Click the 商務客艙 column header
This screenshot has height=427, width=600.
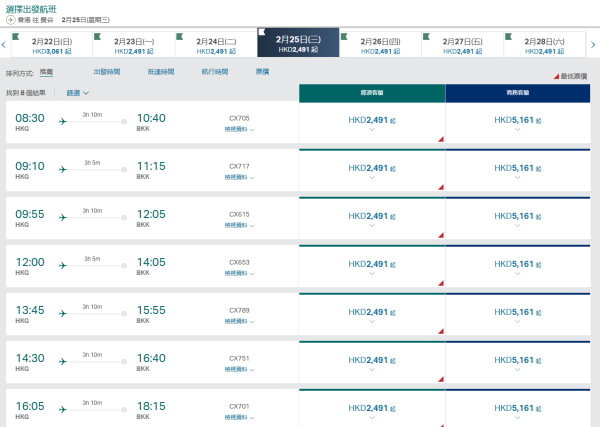[517, 92]
